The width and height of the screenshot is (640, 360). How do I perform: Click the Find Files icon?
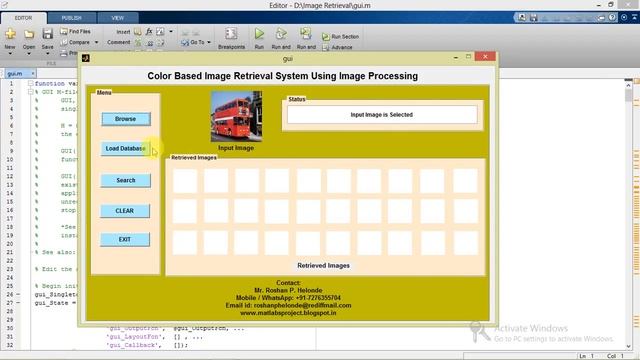pos(64,31)
